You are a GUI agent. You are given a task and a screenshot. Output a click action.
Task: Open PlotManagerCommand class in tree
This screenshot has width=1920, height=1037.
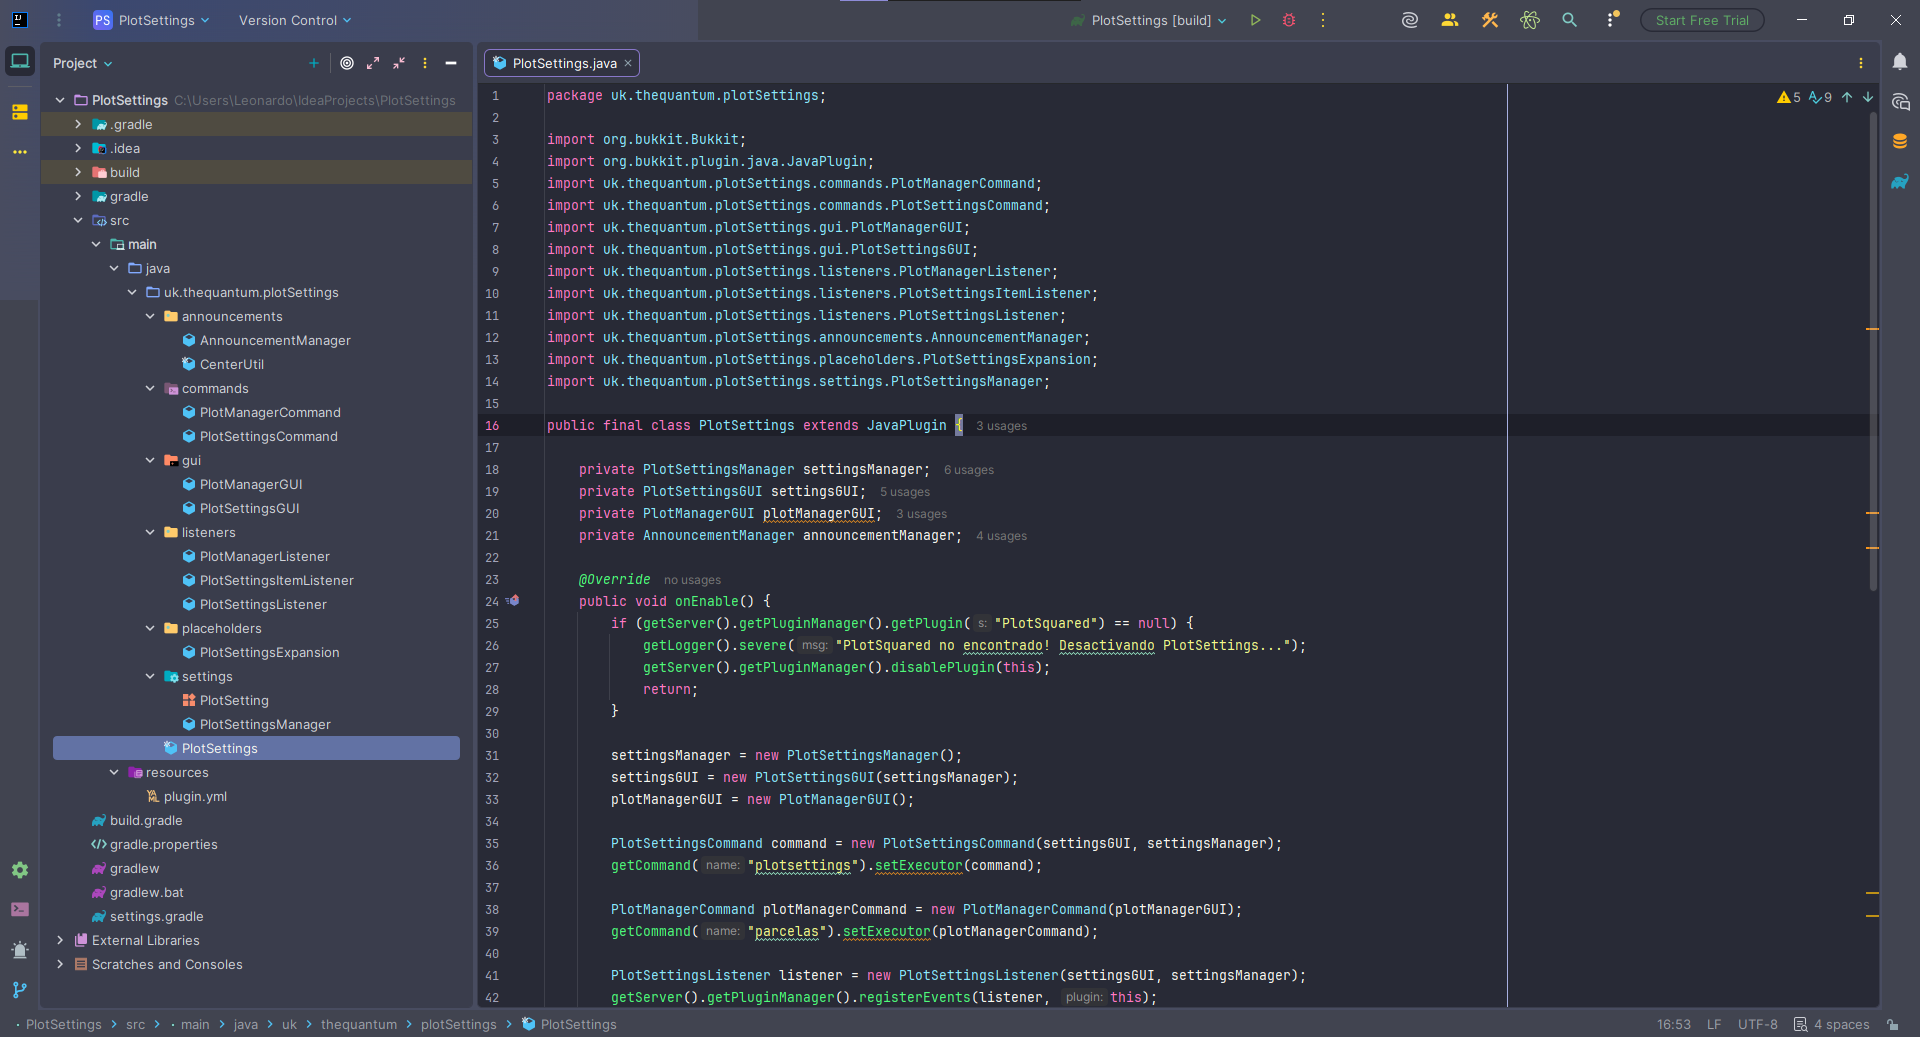click(x=270, y=412)
